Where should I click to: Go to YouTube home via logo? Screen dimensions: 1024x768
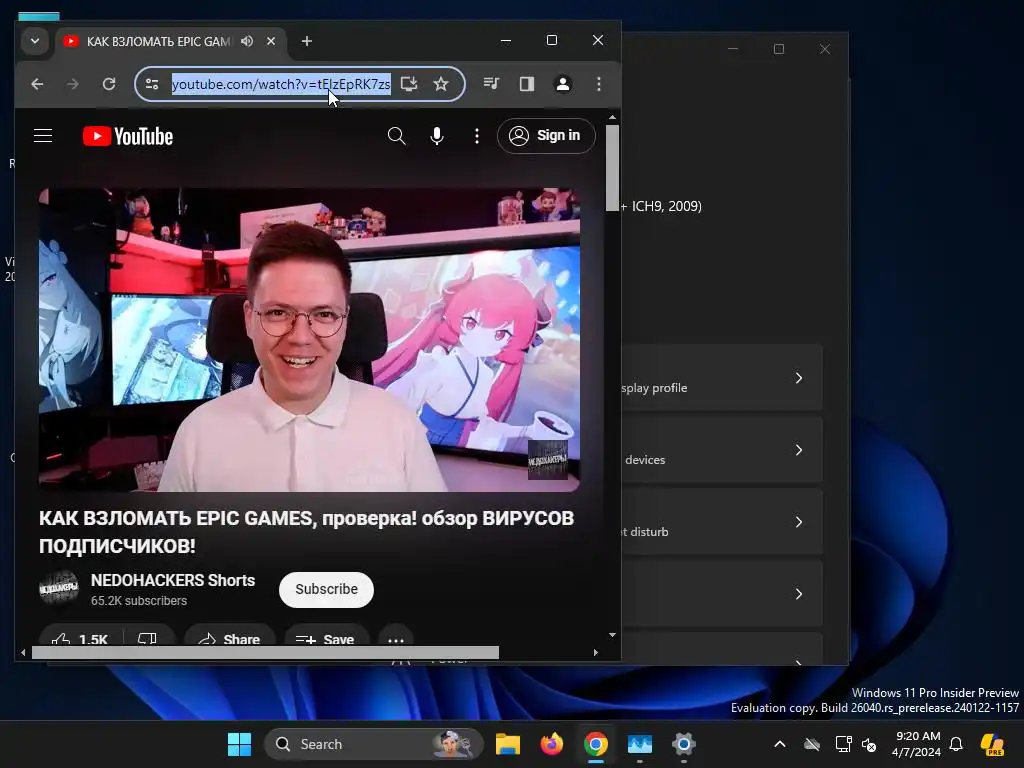tap(128, 136)
